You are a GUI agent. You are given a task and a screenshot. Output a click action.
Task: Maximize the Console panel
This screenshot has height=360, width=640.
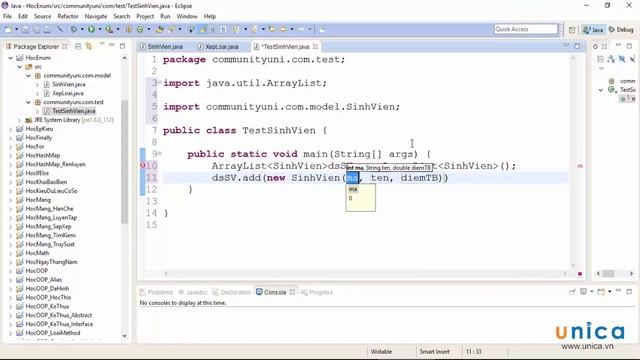point(629,291)
